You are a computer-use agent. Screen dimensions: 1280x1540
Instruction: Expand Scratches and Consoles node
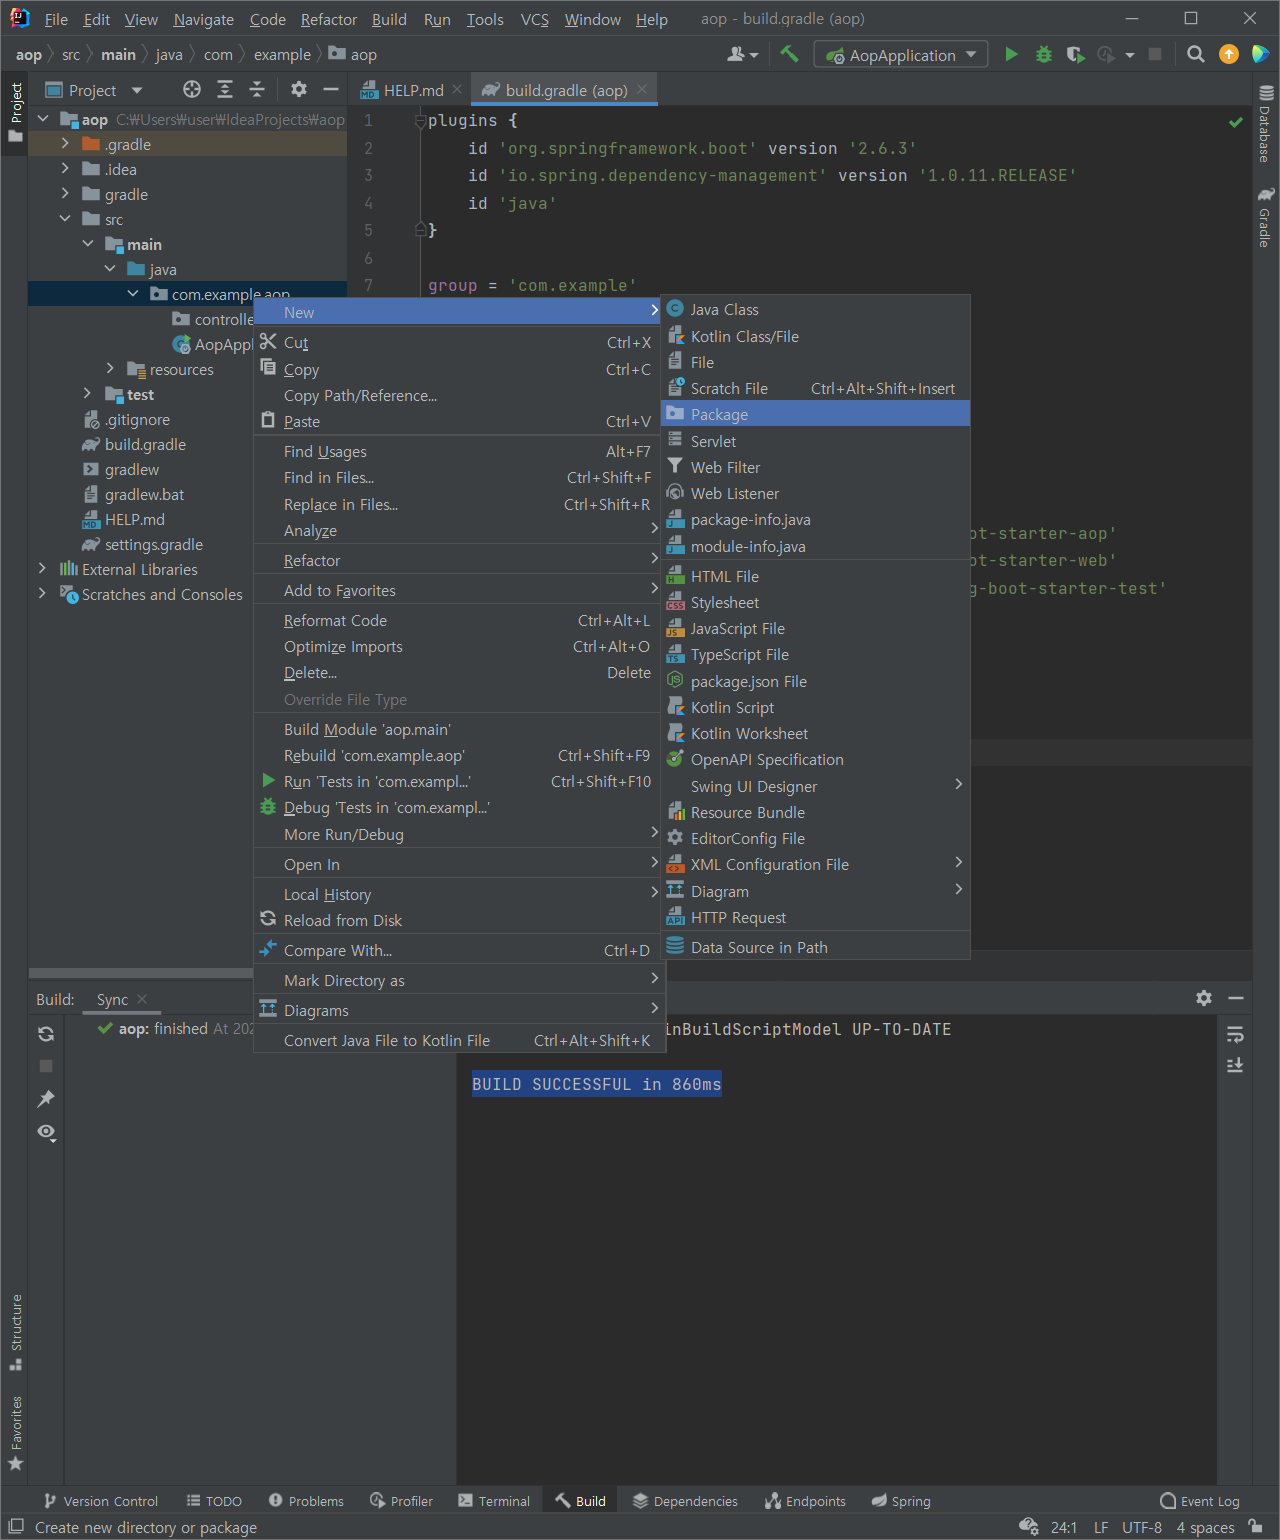pos(42,594)
